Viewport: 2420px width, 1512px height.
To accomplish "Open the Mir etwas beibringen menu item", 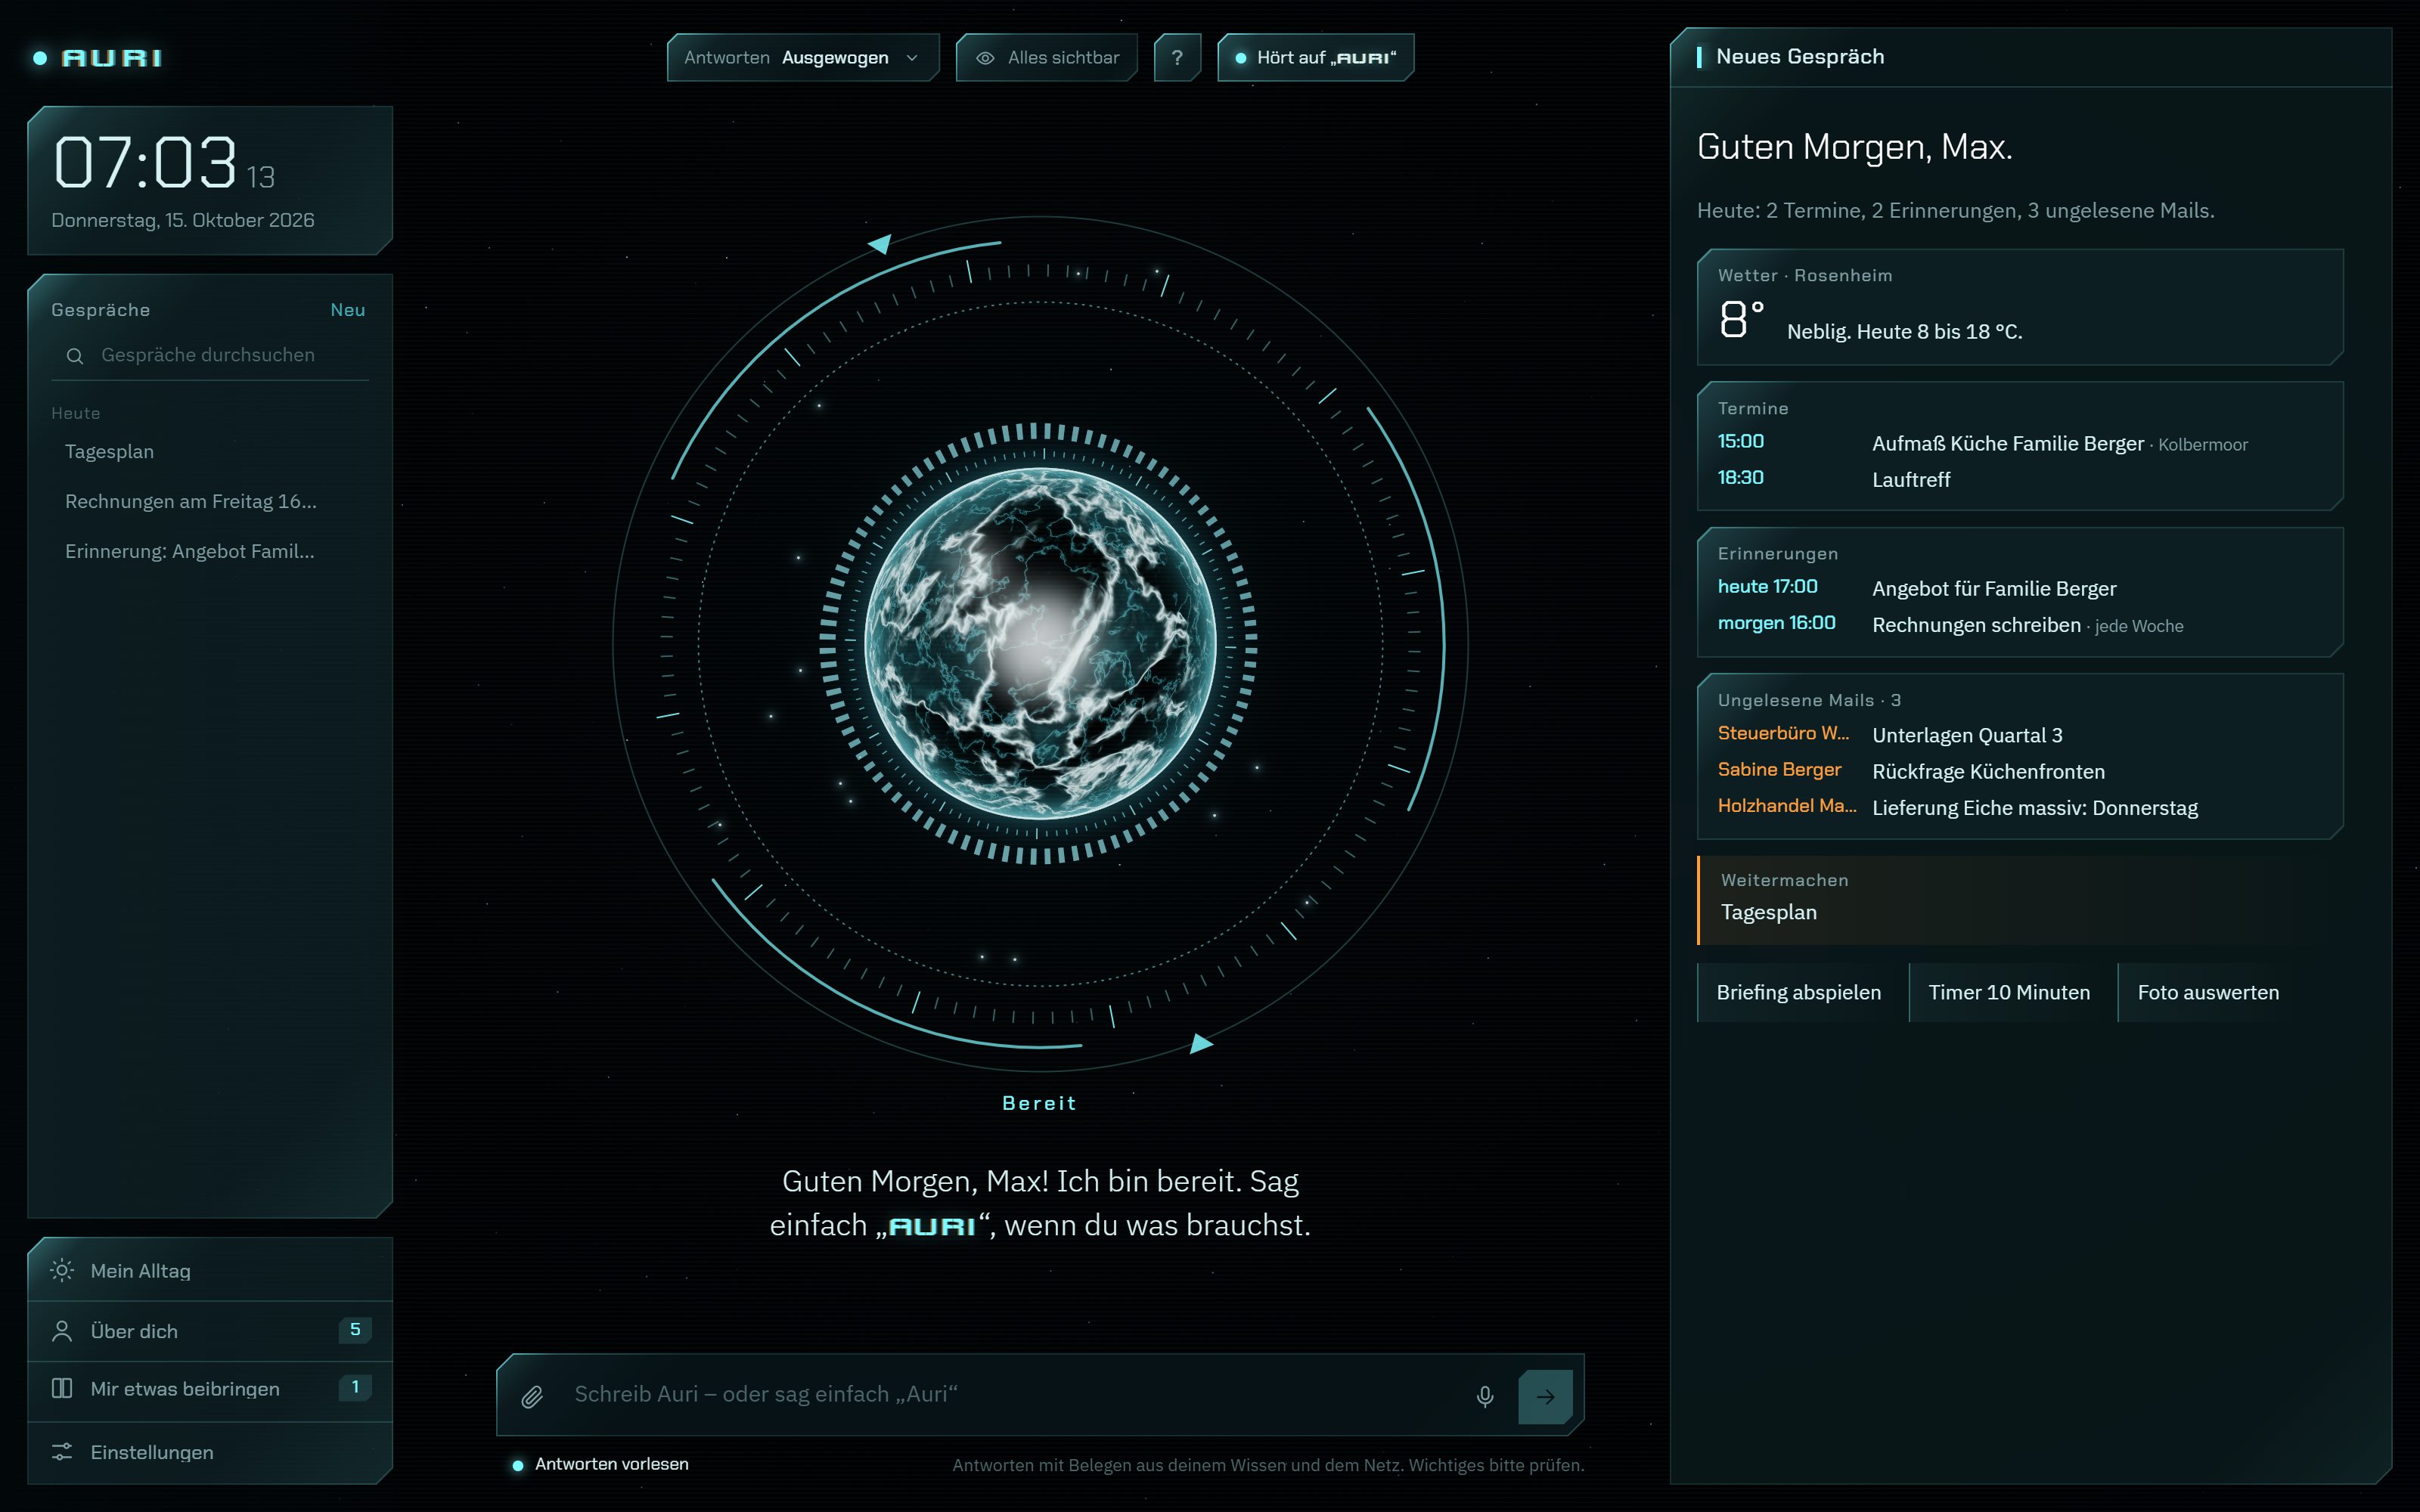I will tap(210, 1389).
